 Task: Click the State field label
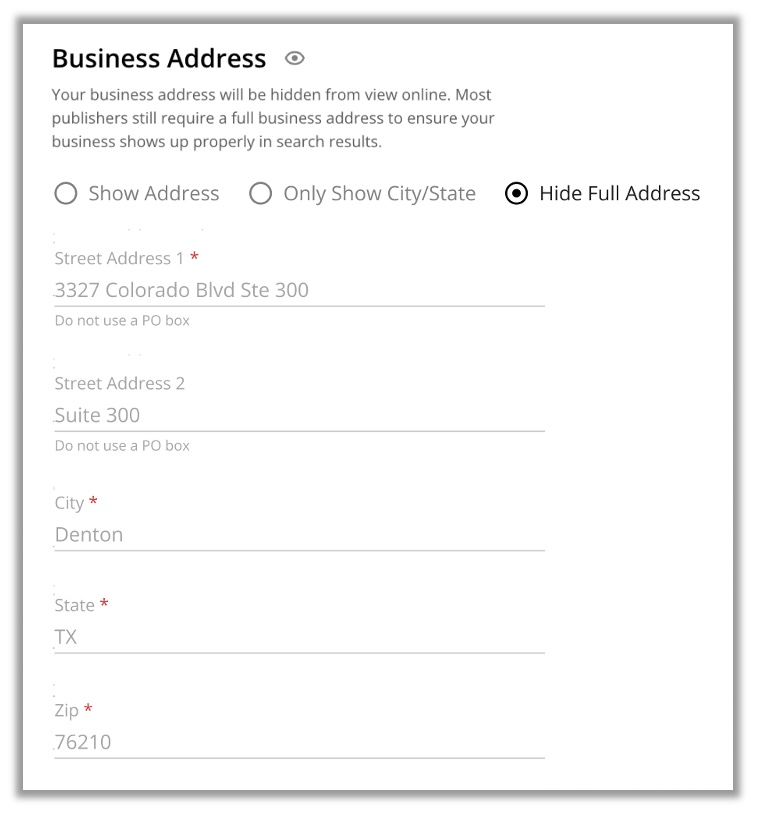[x=74, y=605]
